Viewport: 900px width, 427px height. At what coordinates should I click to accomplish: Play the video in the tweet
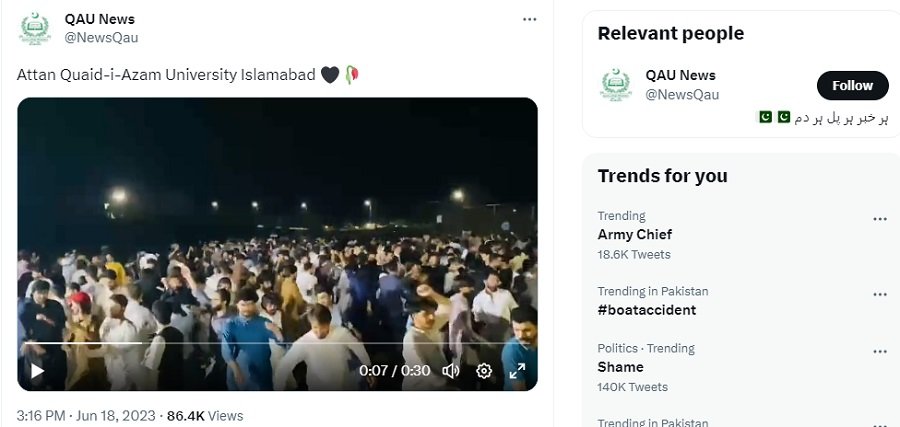point(37,371)
